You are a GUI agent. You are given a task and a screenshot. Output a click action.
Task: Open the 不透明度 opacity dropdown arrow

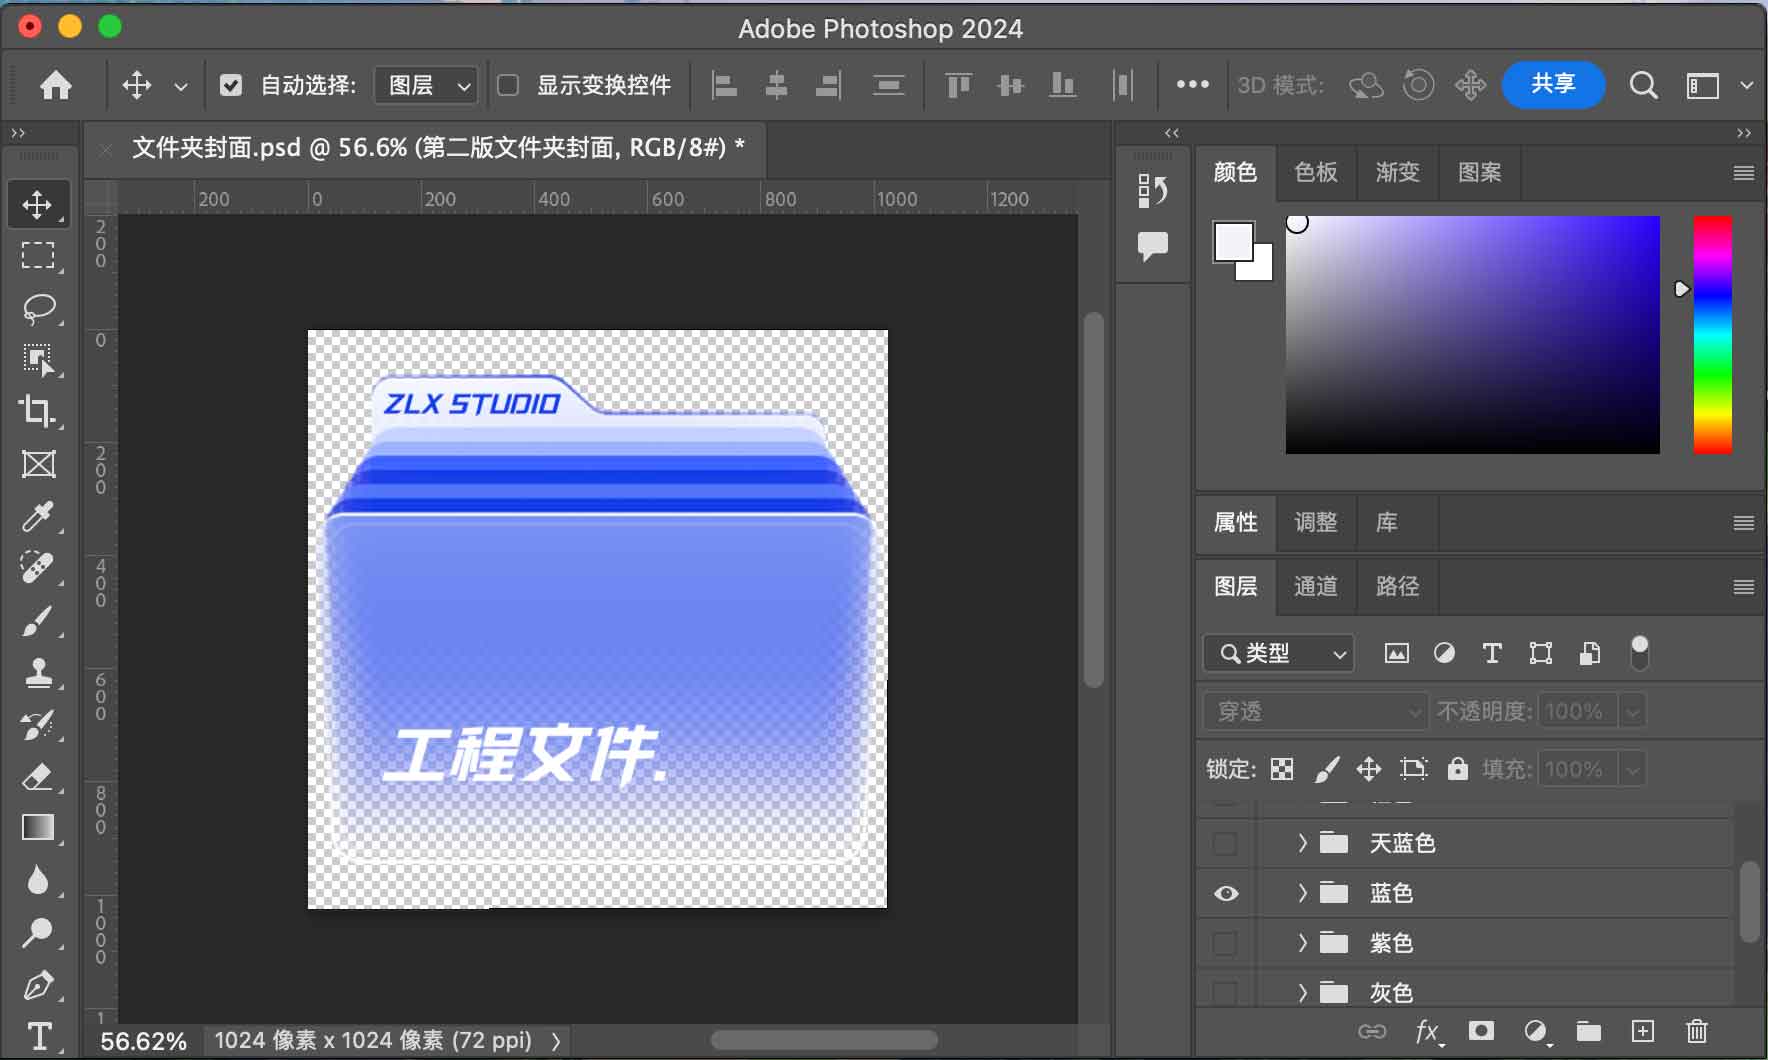pyautogui.click(x=1633, y=712)
